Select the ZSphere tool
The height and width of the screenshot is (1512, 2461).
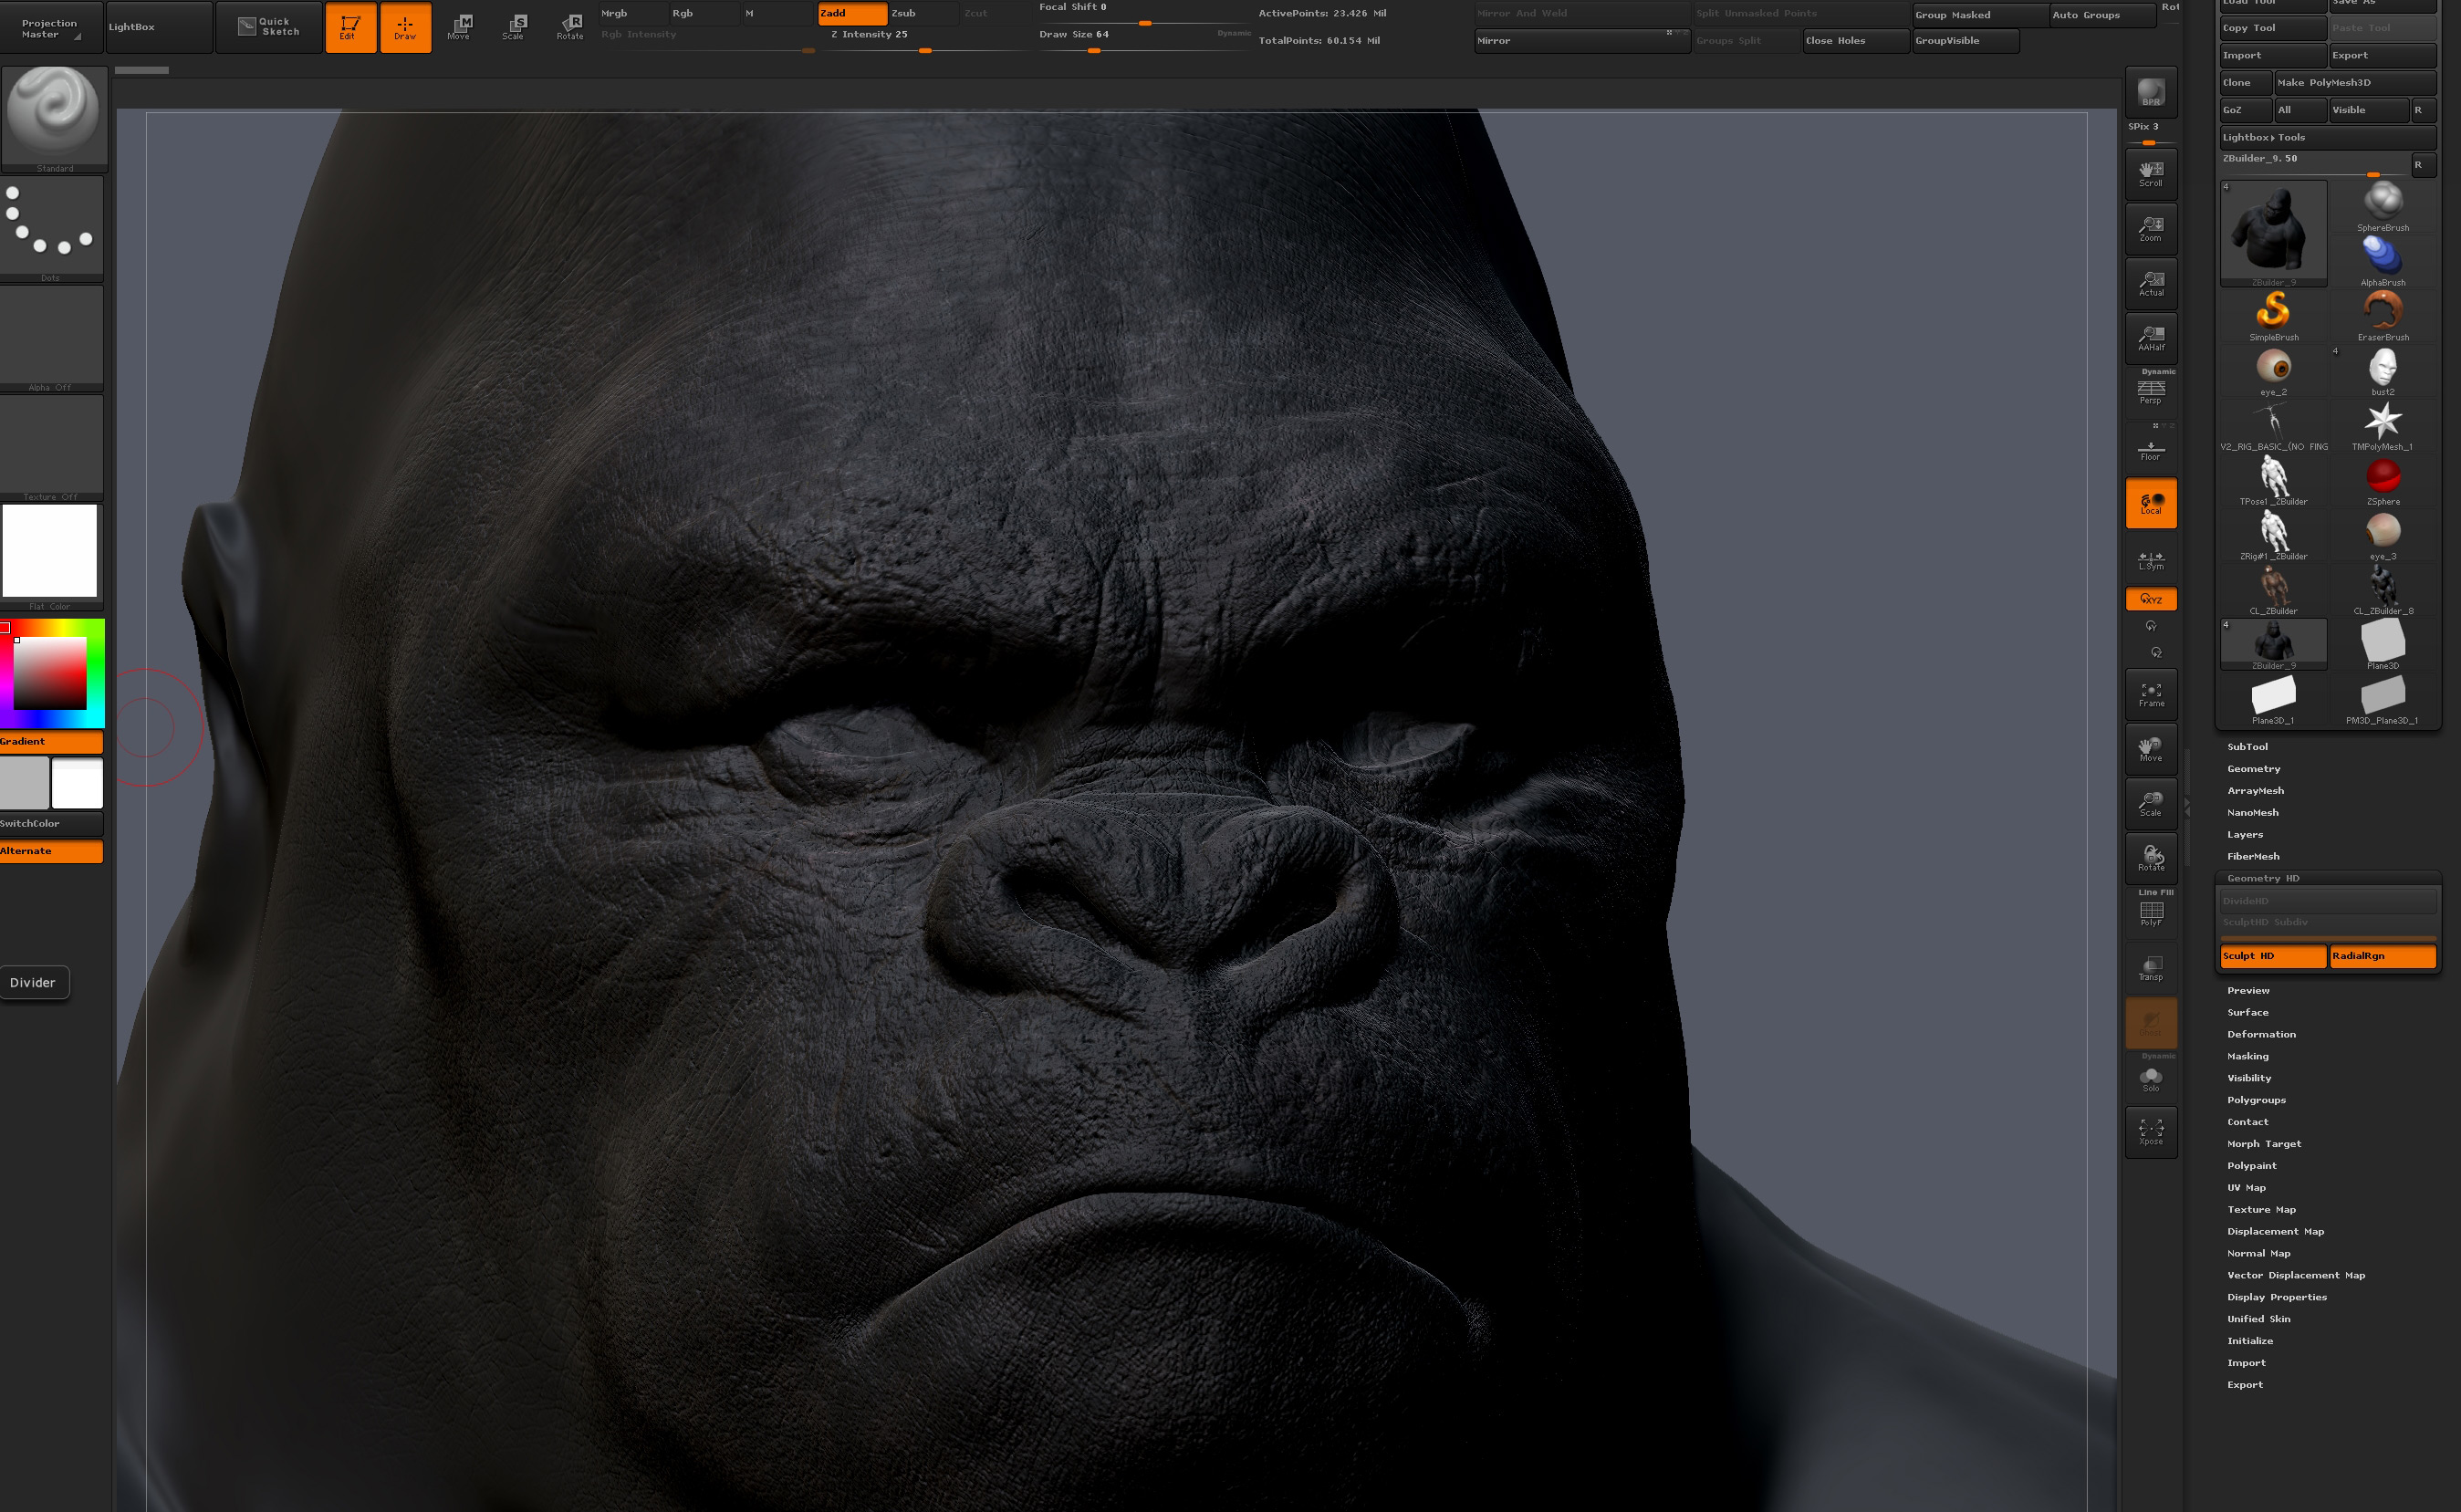pyautogui.click(x=2383, y=481)
